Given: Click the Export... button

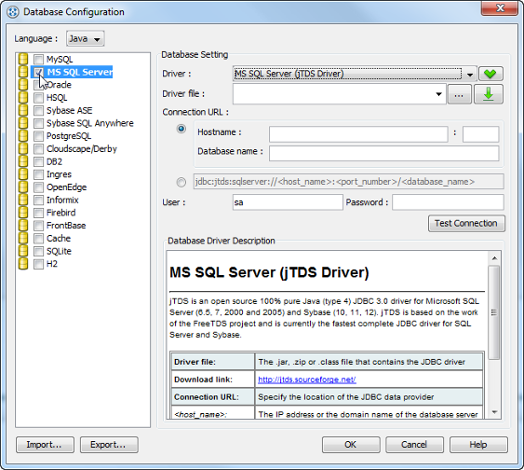Looking at the screenshot, I should coord(109,445).
